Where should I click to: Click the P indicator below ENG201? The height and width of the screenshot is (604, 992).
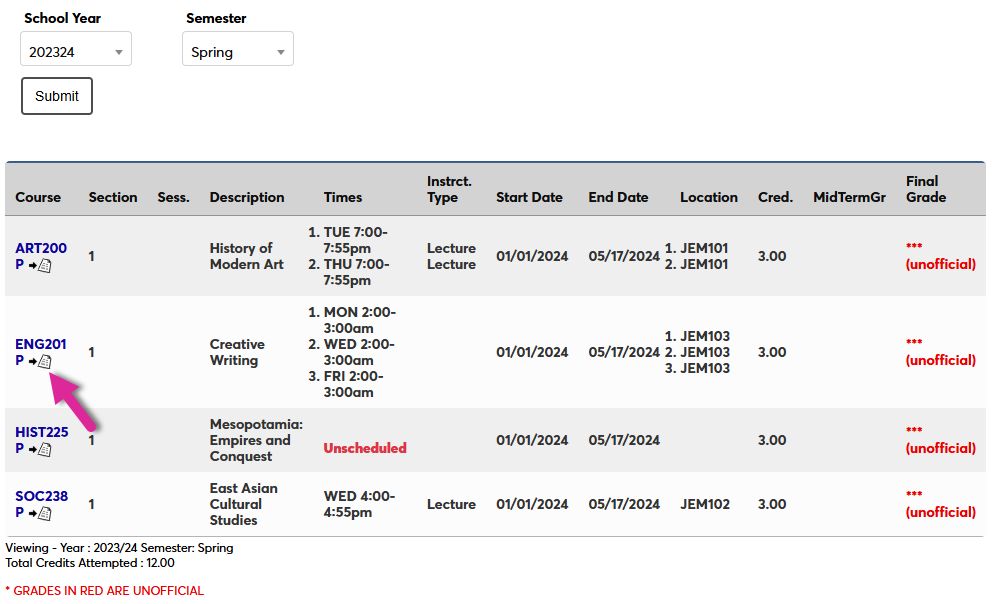20,360
